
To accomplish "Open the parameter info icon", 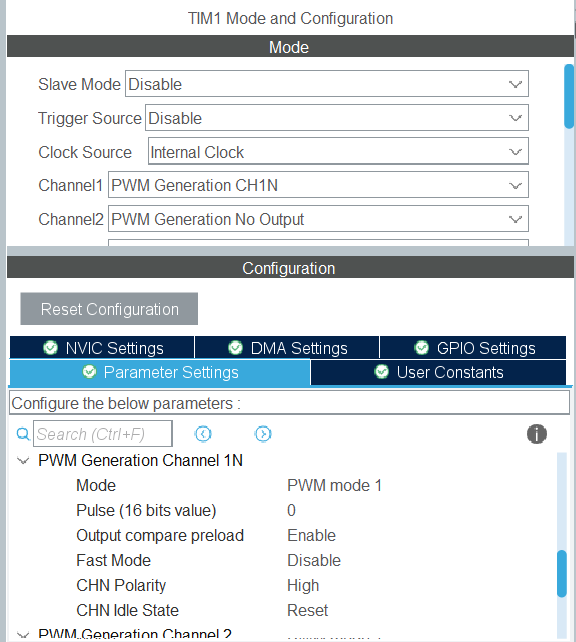I will click(x=537, y=434).
